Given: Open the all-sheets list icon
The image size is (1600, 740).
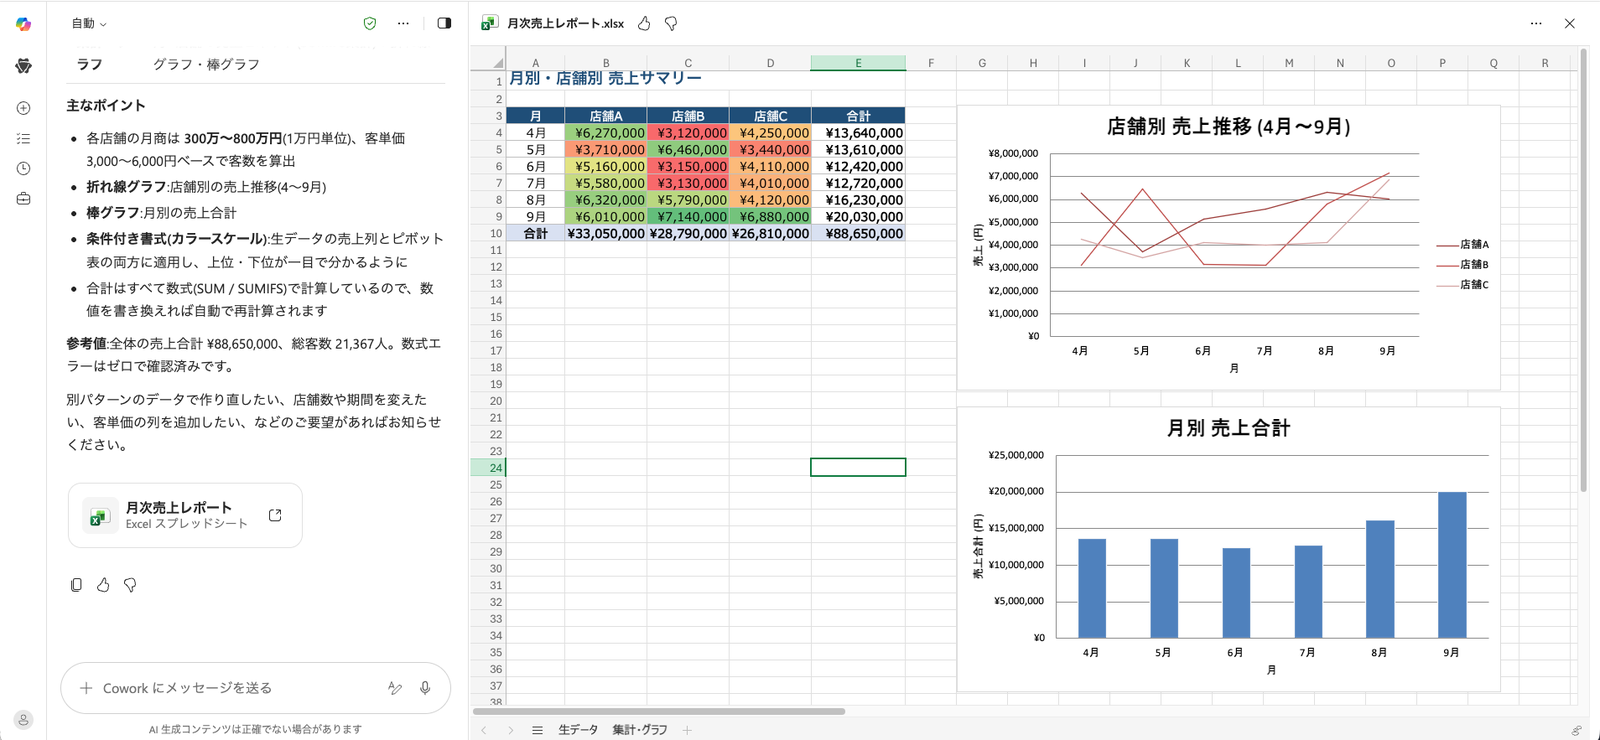Looking at the screenshot, I should click(x=537, y=730).
